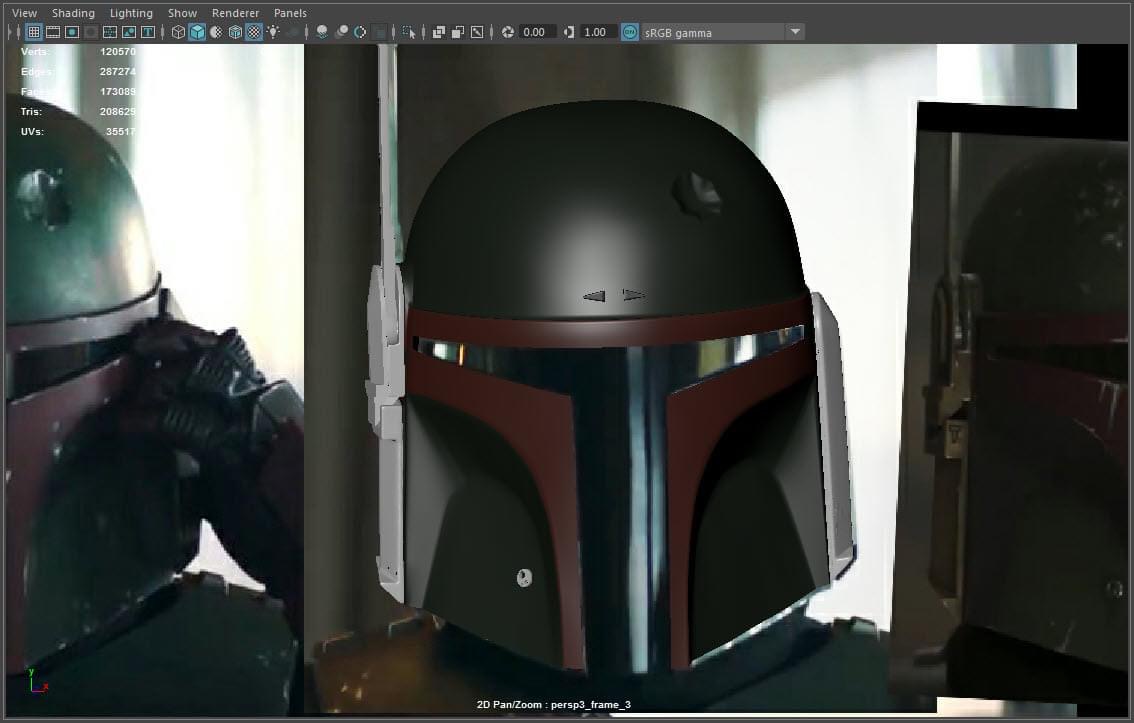Image resolution: width=1134 pixels, height=723 pixels.
Task: Toggle textured display checker icon
Action: [x=254, y=32]
